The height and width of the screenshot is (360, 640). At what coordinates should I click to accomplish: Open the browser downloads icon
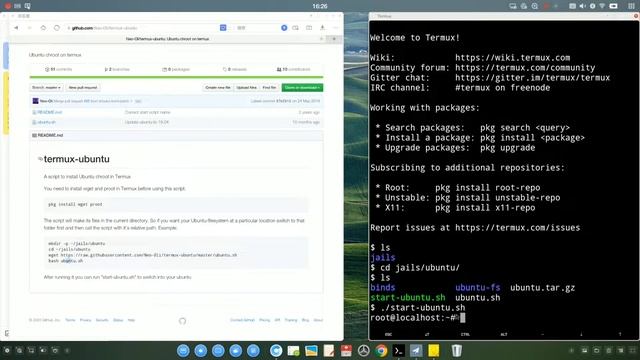click(x=322, y=28)
